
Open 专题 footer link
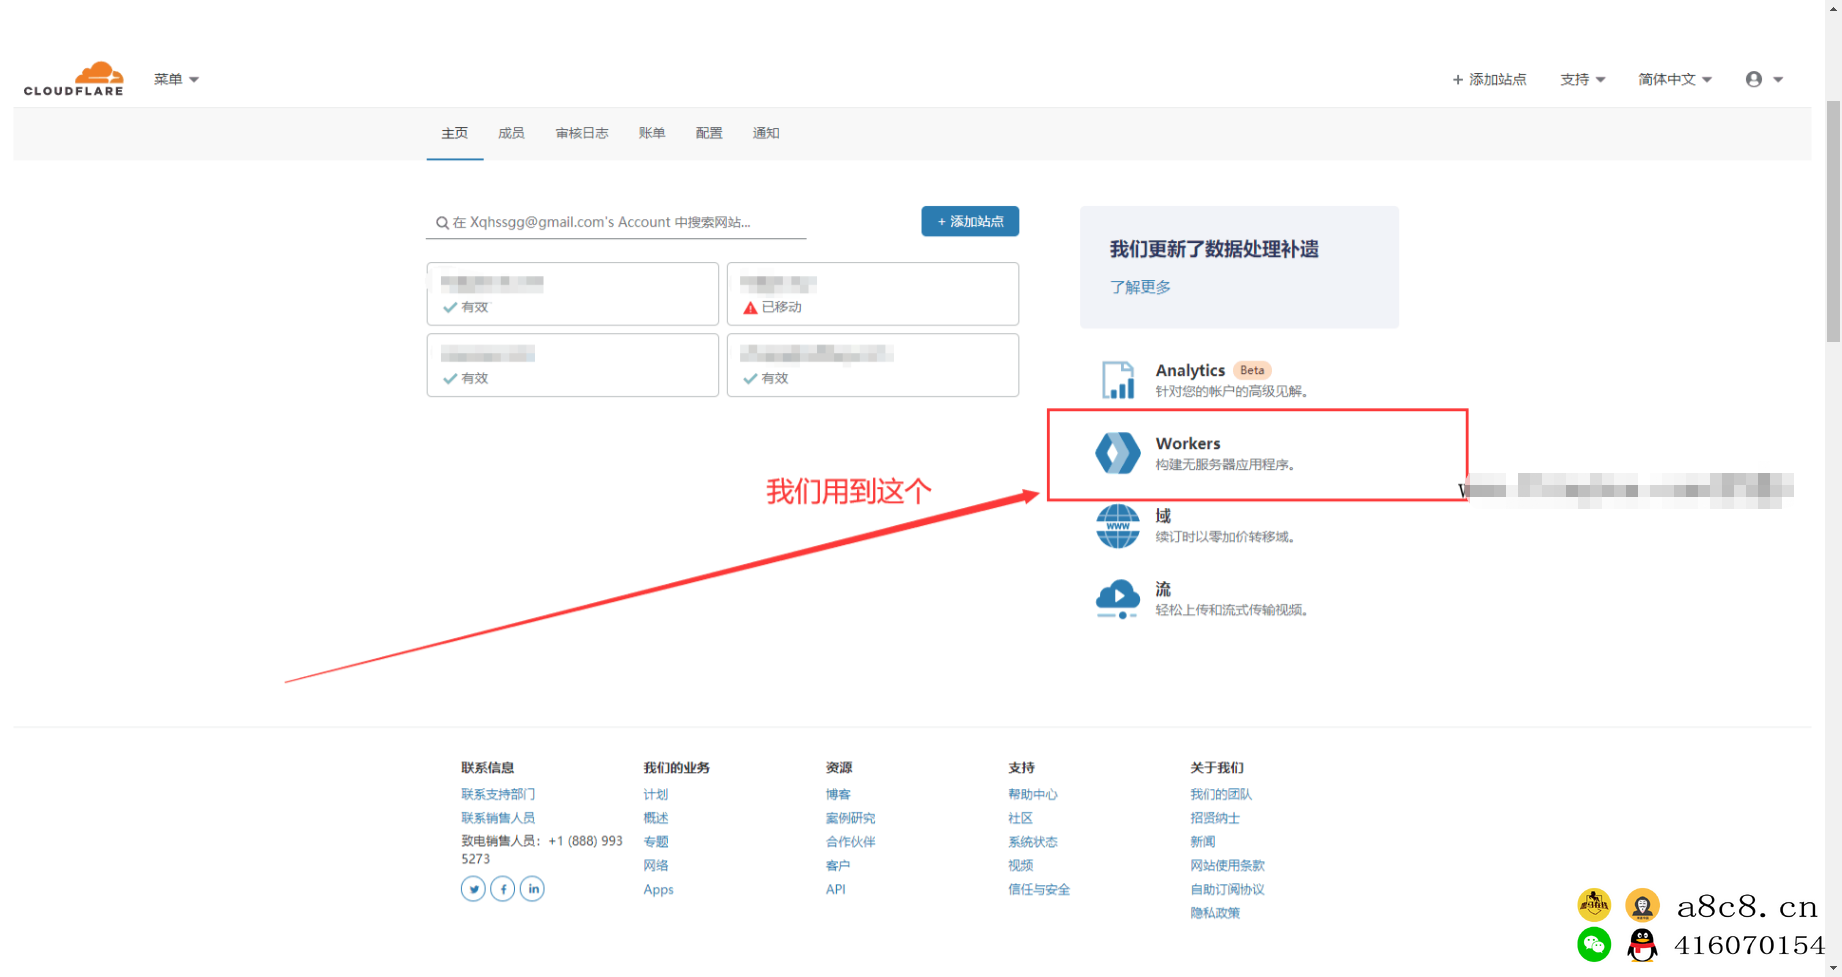tap(656, 842)
